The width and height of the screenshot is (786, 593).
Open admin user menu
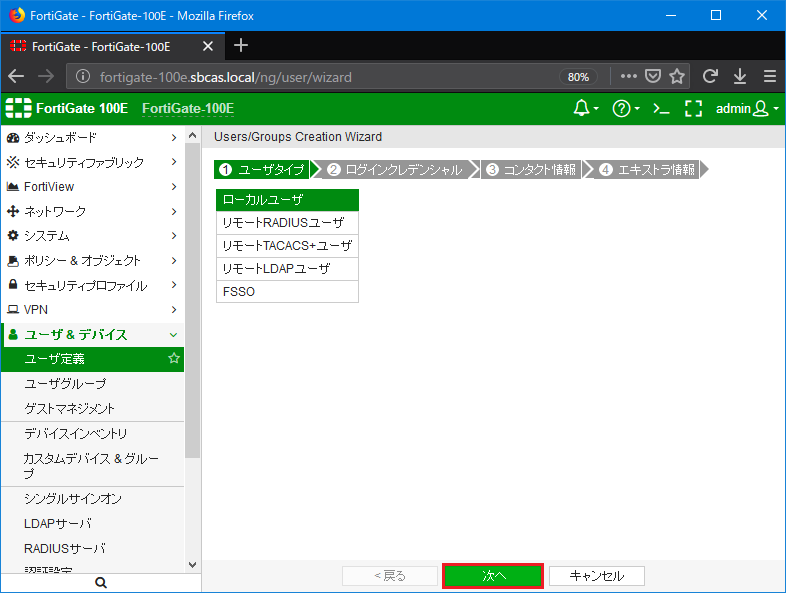coord(747,108)
